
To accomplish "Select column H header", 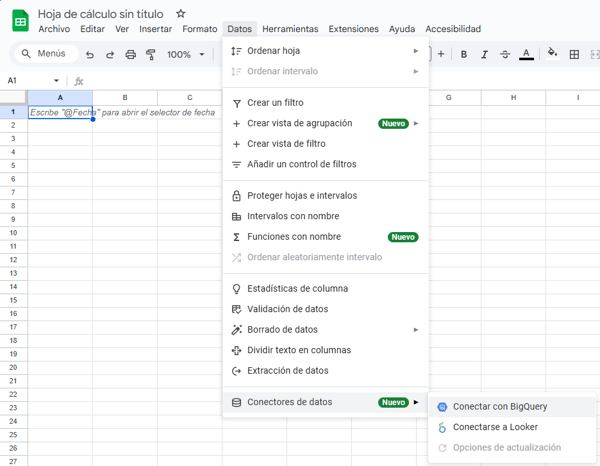I will pos(513,98).
